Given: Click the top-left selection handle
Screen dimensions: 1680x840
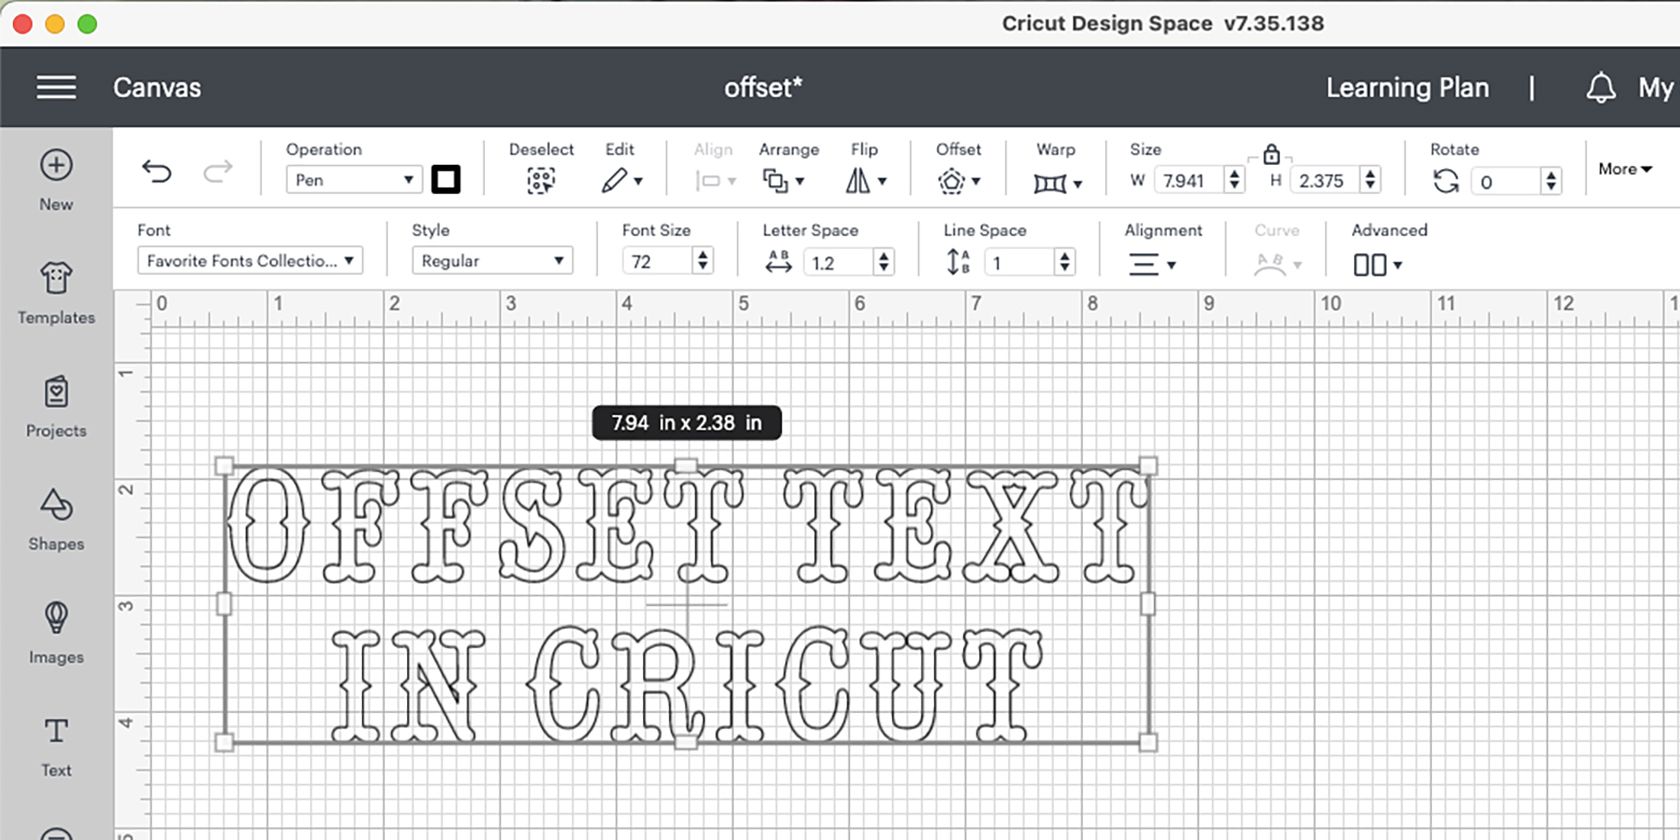Looking at the screenshot, I should coord(225,466).
